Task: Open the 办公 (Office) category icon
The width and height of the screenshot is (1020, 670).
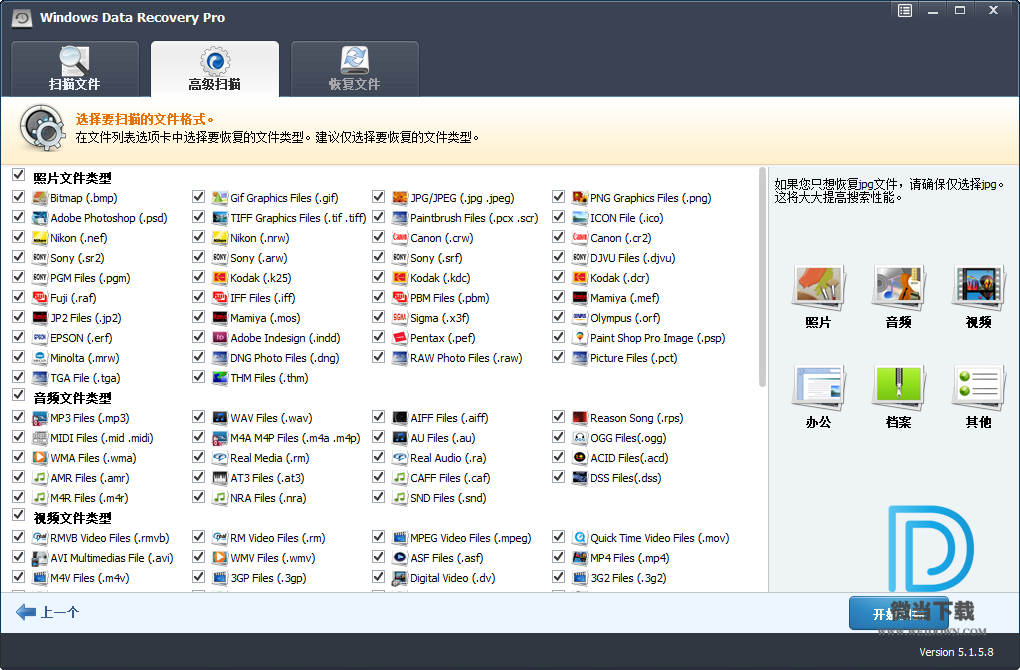Action: [x=818, y=387]
